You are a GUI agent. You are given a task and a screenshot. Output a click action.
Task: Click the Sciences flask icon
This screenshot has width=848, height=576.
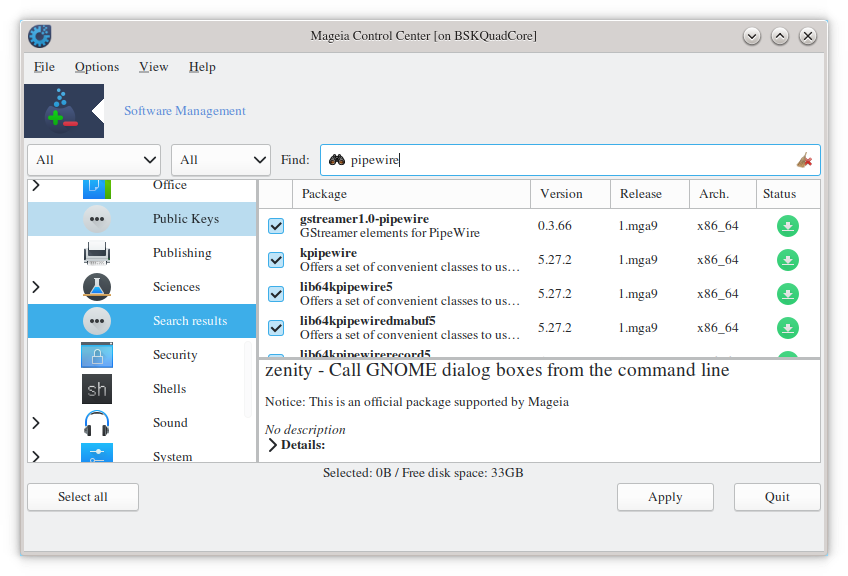(x=97, y=287)
